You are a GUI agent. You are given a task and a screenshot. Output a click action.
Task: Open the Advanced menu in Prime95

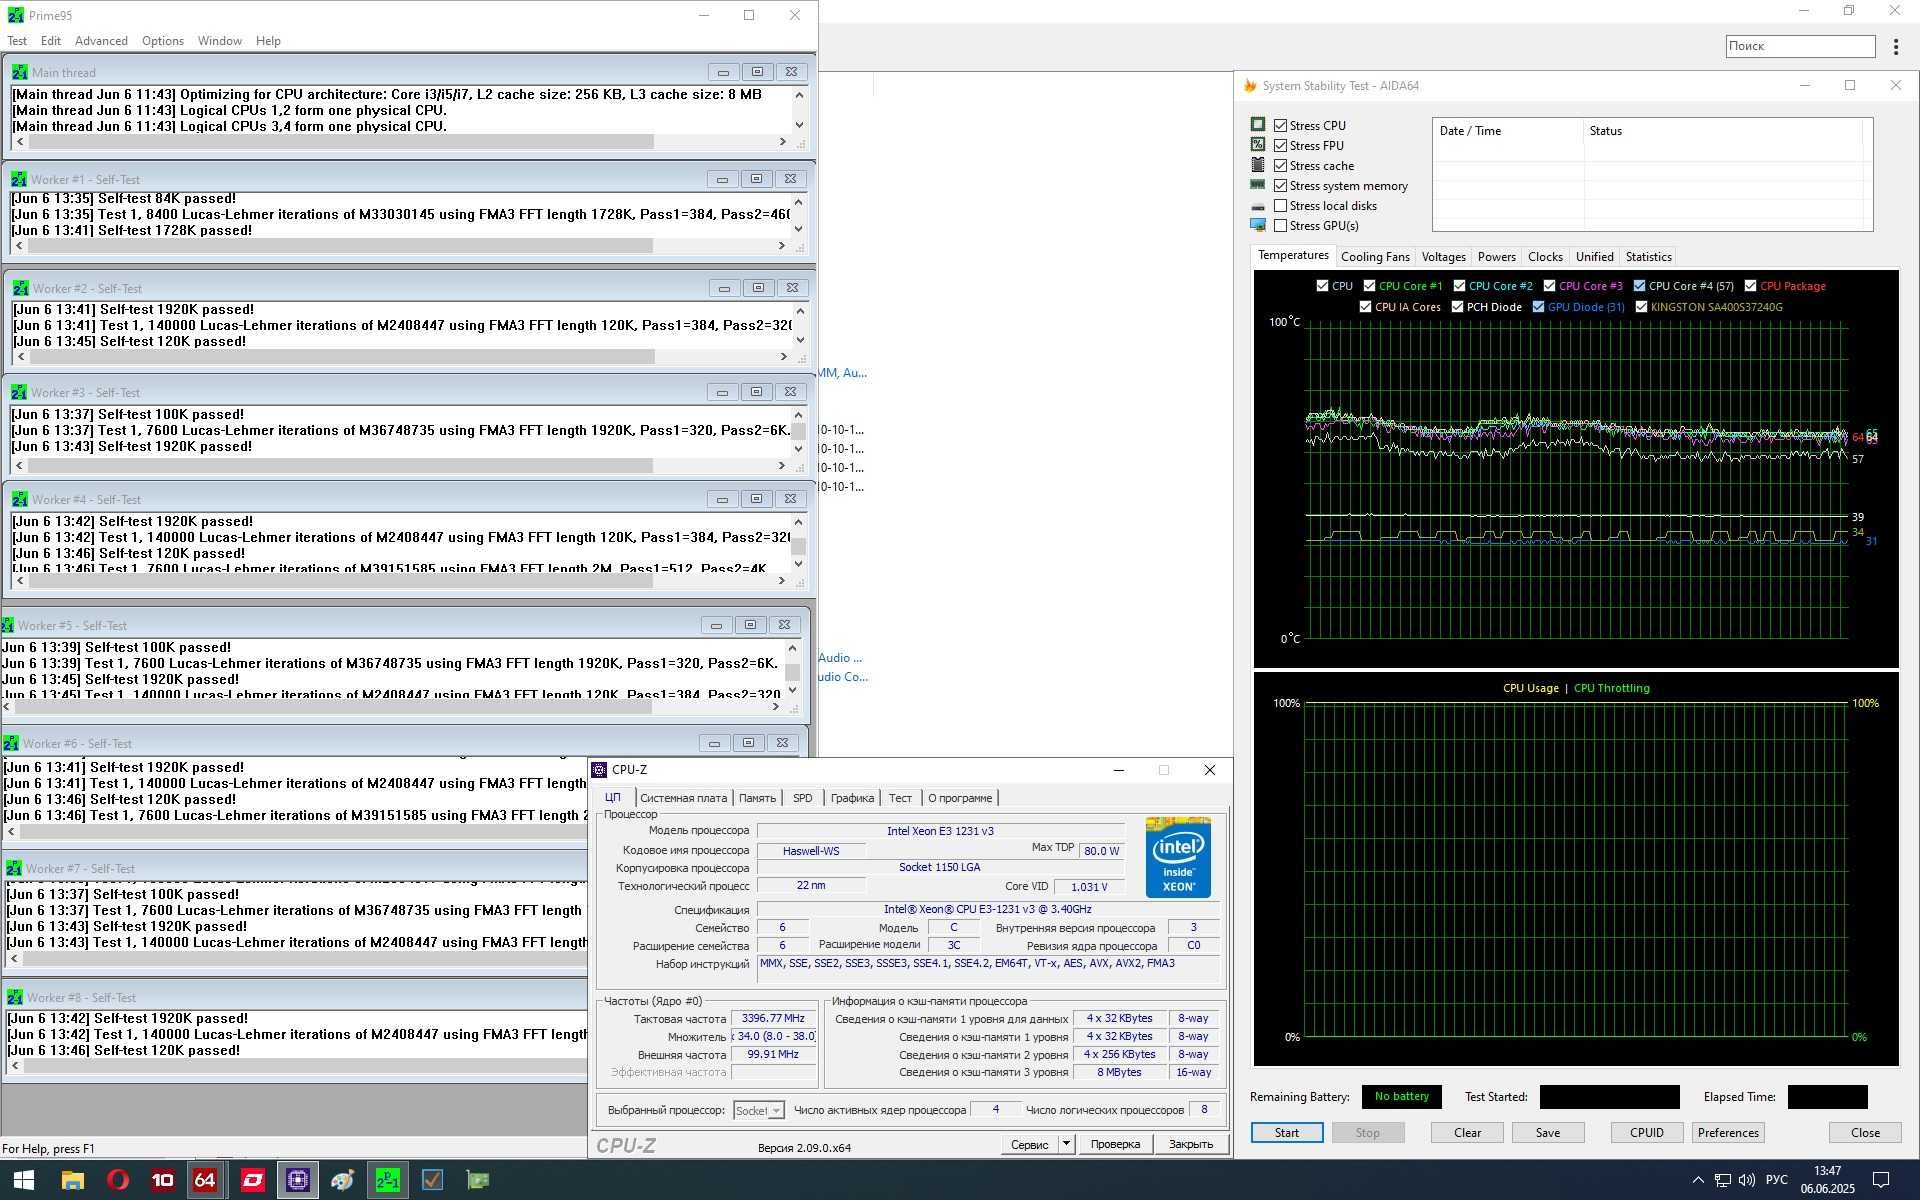click(101, 41)
